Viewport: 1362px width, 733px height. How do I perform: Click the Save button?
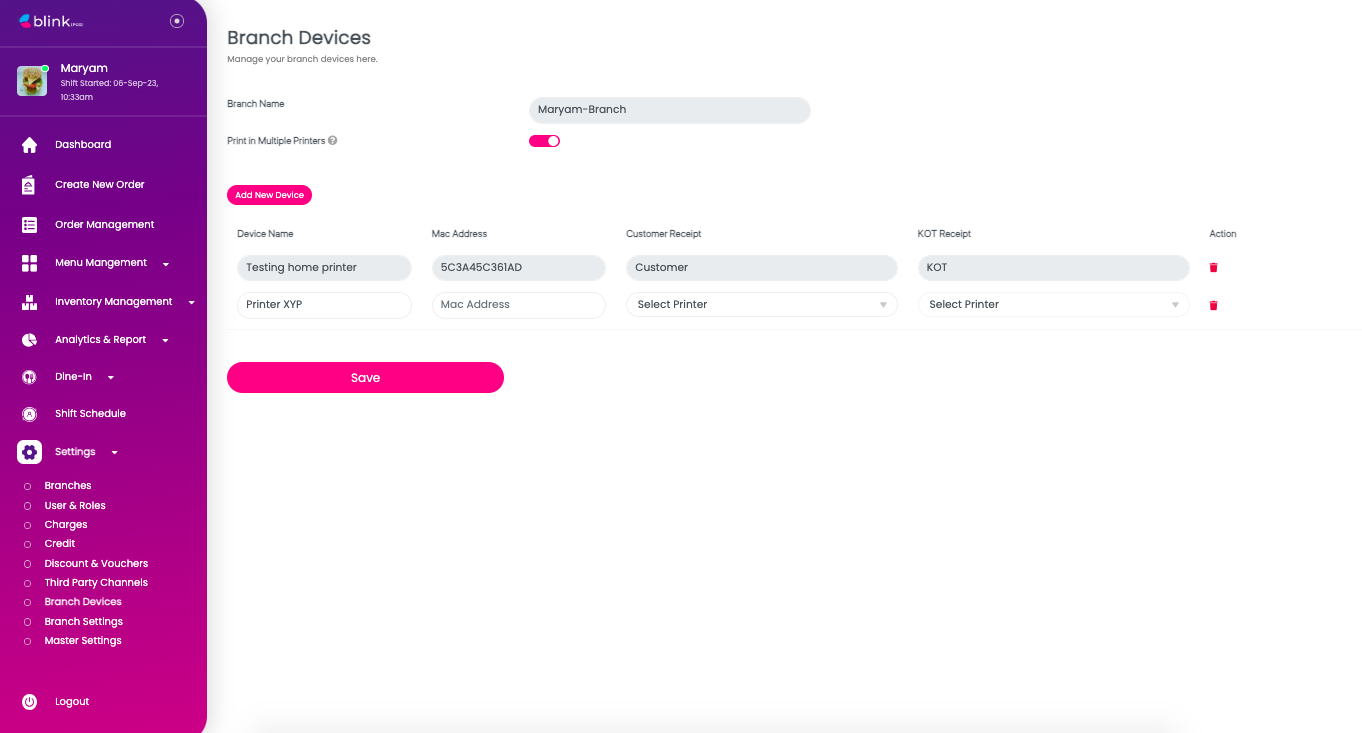click(x=365, y=378)
